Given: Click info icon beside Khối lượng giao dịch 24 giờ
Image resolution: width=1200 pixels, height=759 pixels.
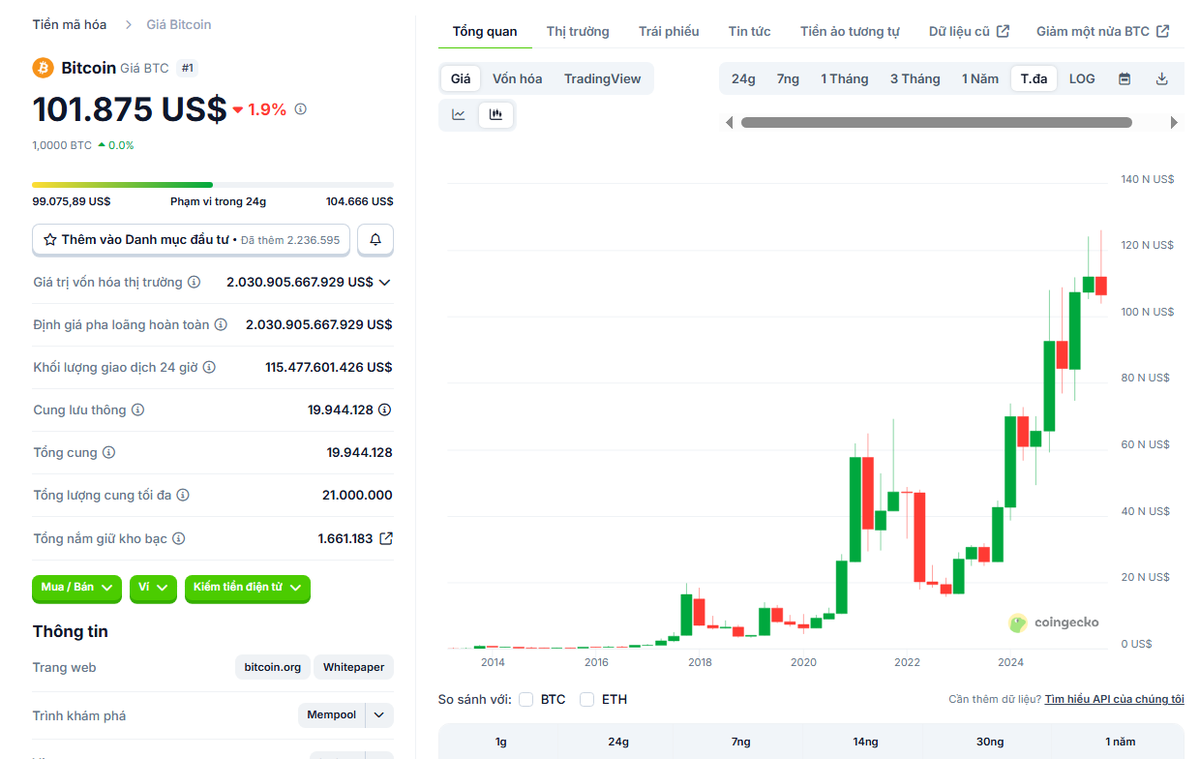Looking at the screenshot, I should [x=210, y=367].
